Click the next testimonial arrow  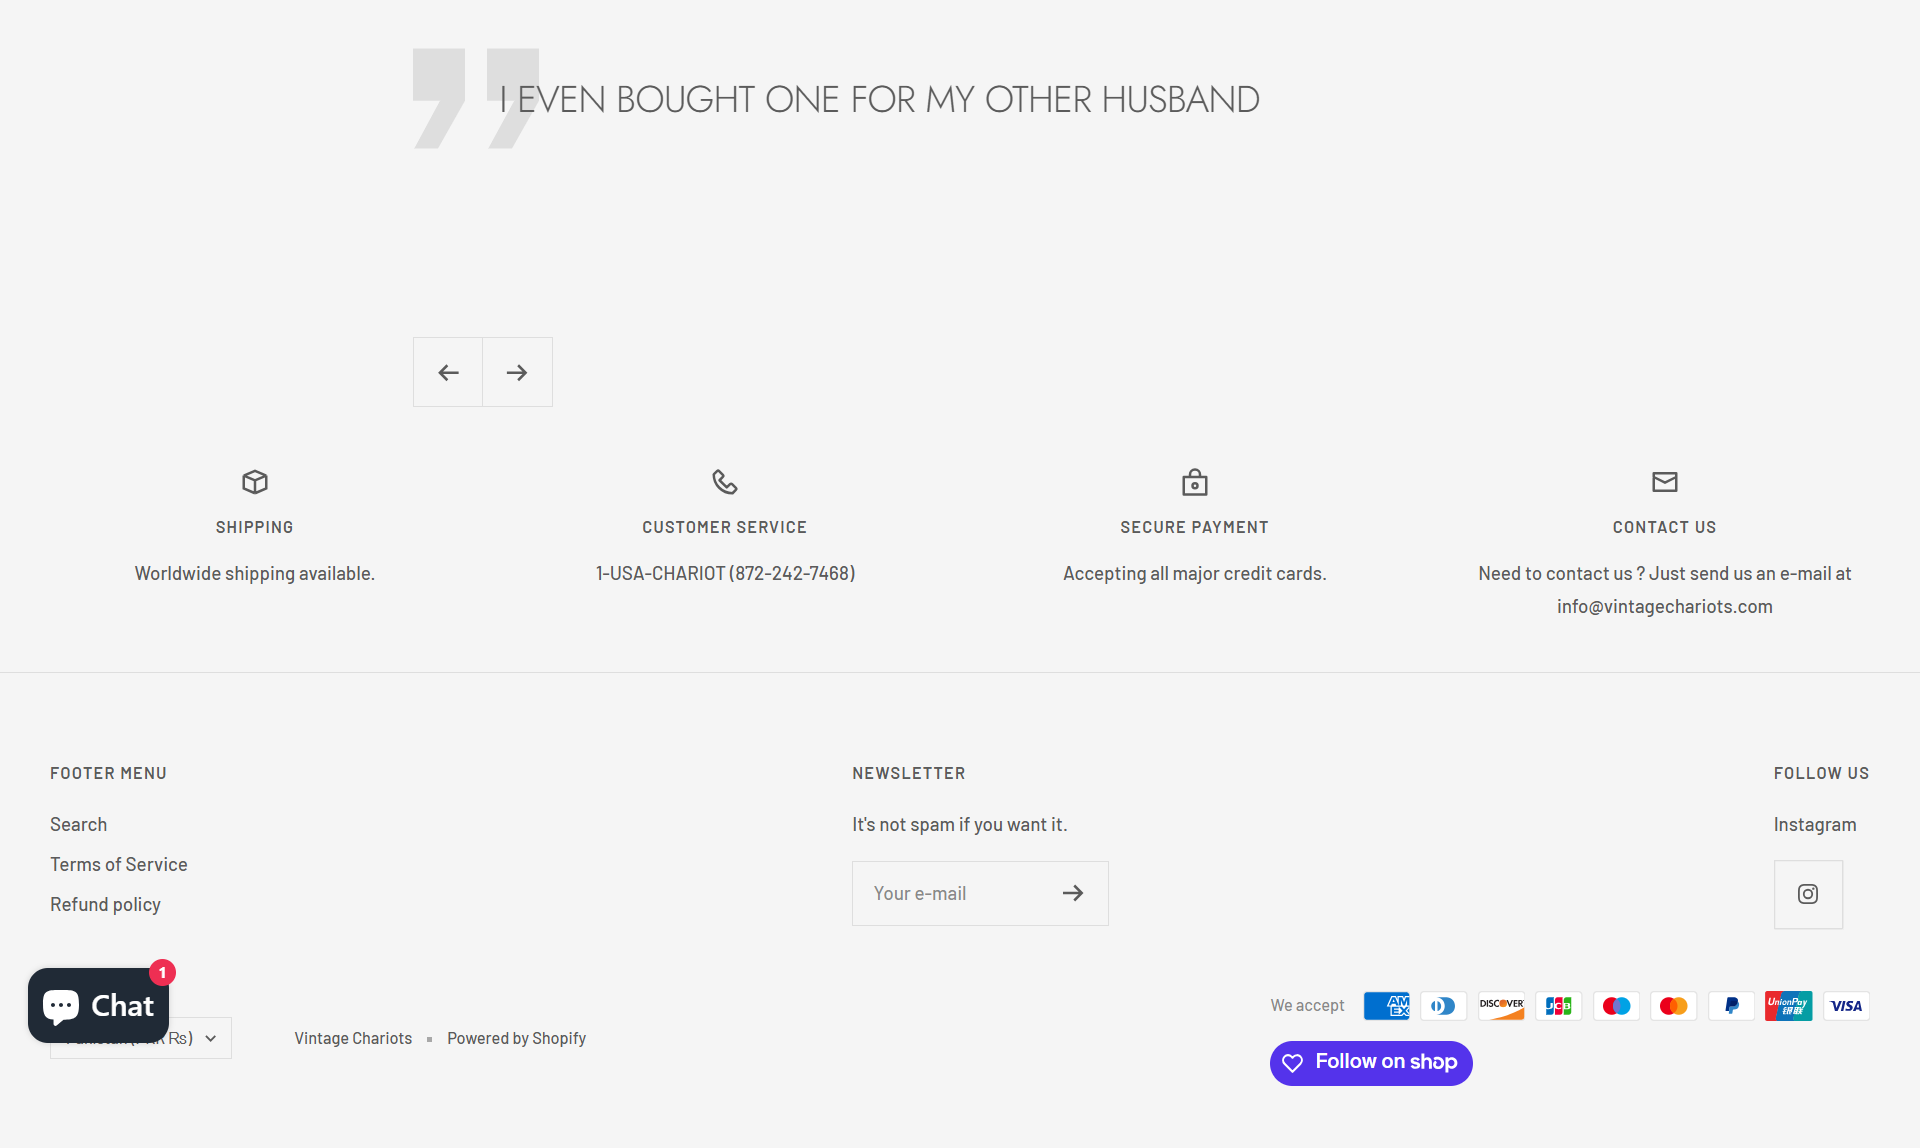517,372
